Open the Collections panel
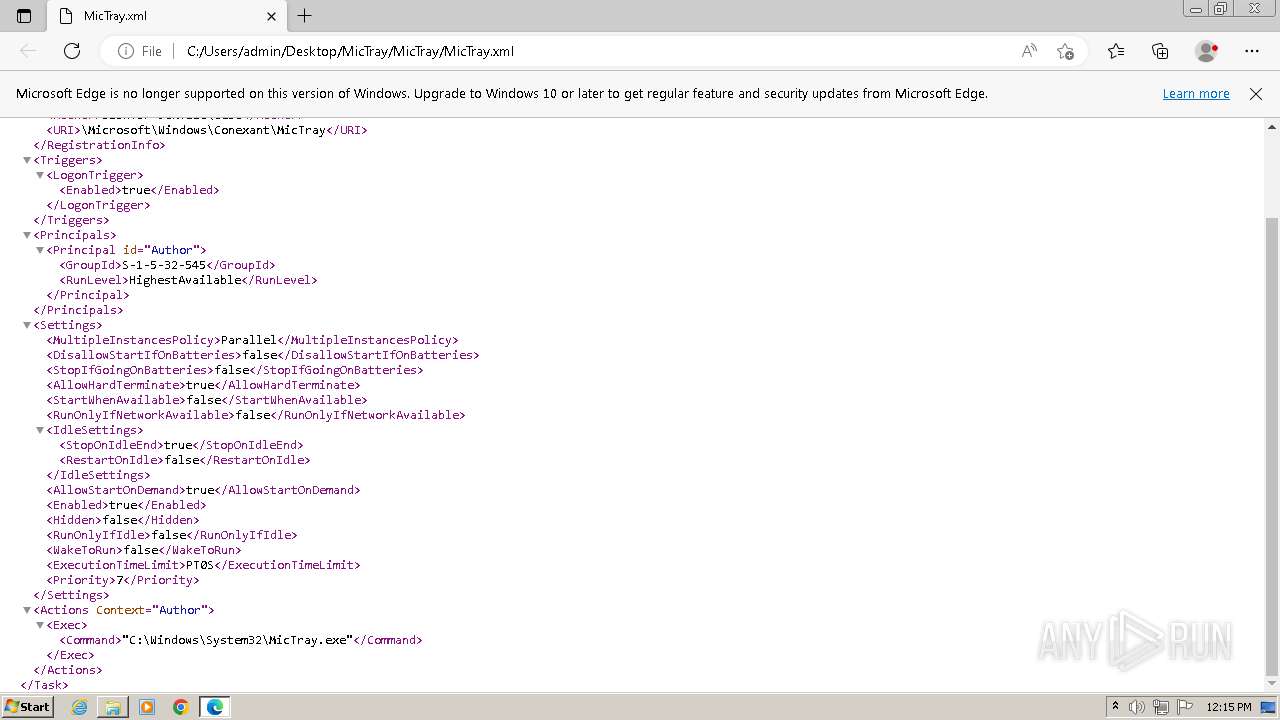 [1160, 51]
